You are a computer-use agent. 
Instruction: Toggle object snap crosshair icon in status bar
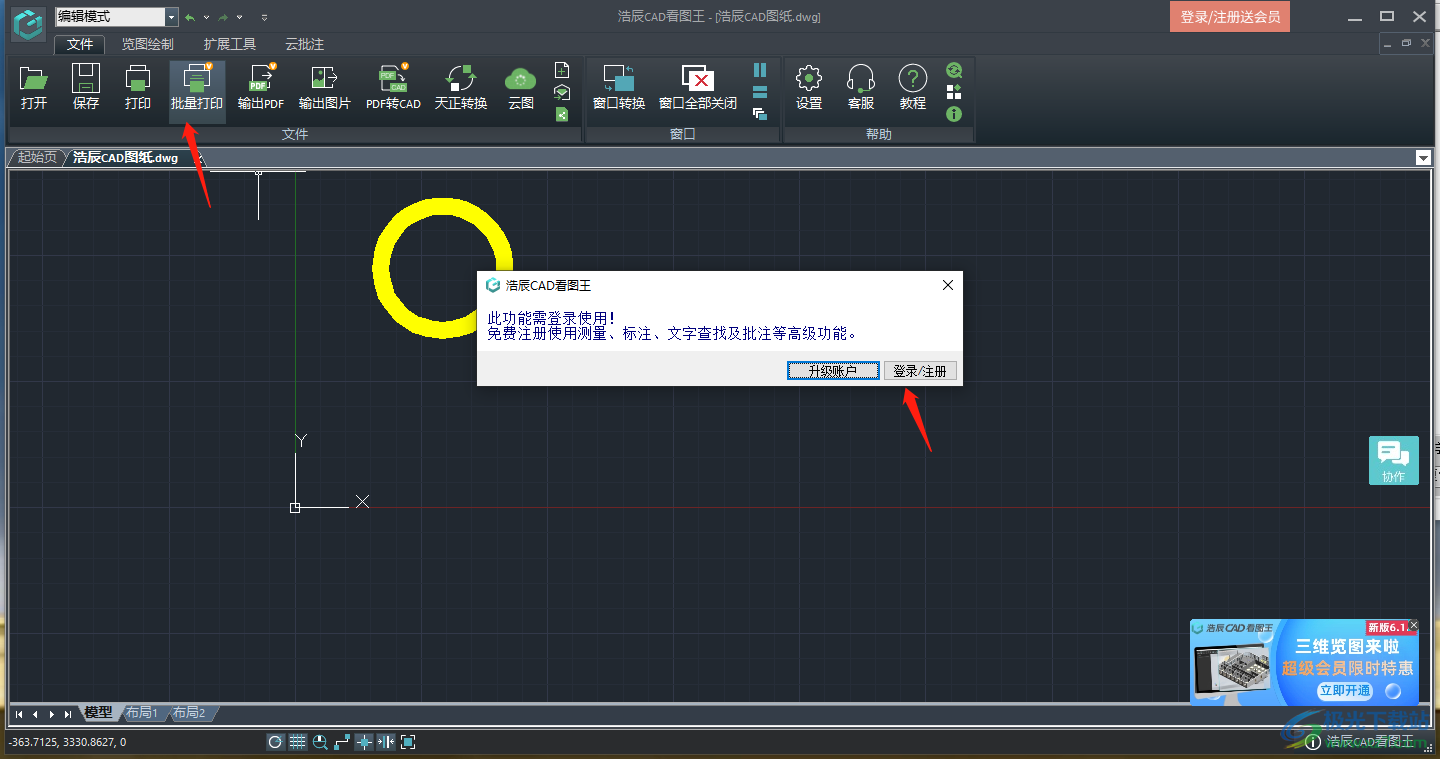coord(364,742)
